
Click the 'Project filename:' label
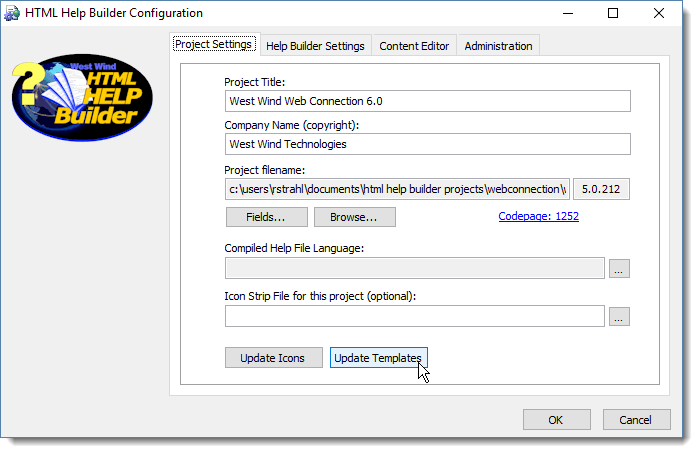264,170
